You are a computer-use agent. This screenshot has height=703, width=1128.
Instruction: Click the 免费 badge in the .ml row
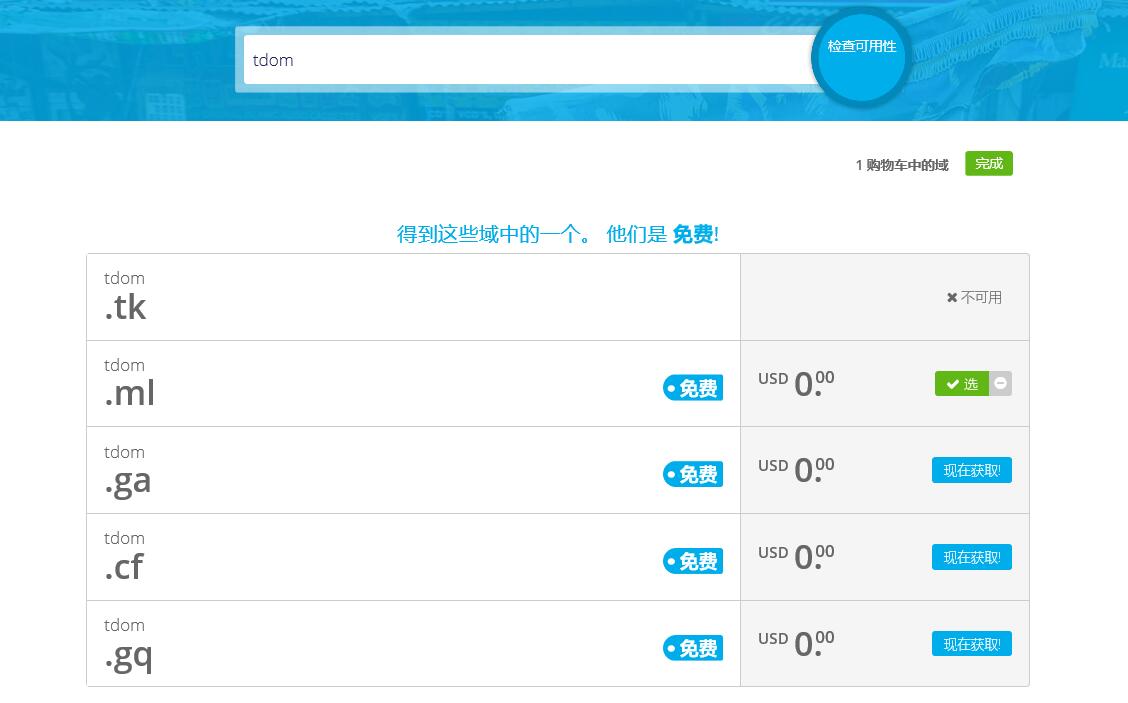point(693,388)
